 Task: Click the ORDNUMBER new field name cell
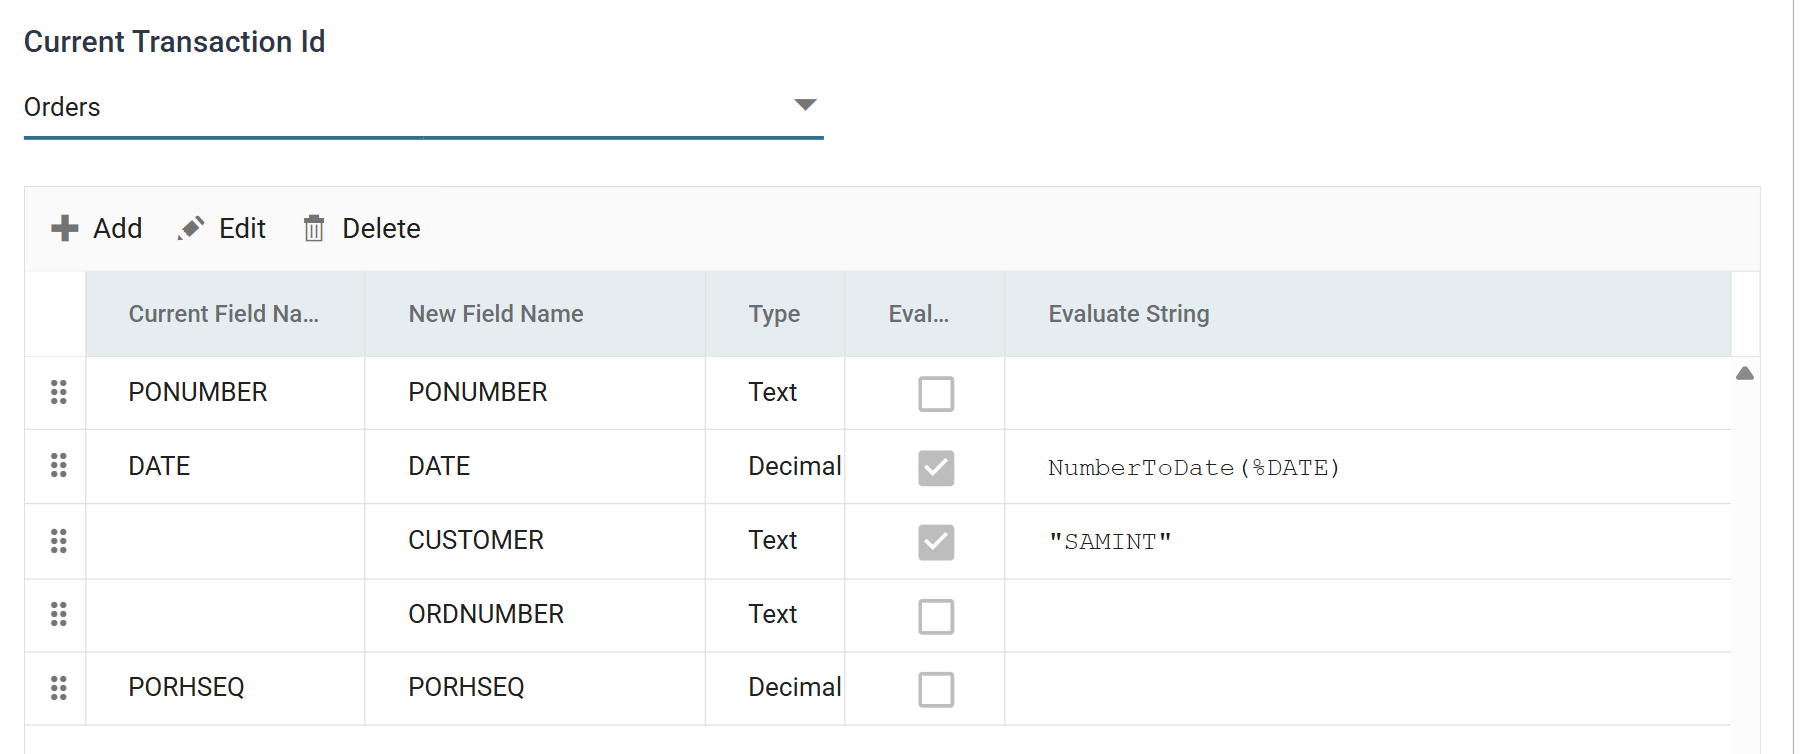click(x=535, y=614)
